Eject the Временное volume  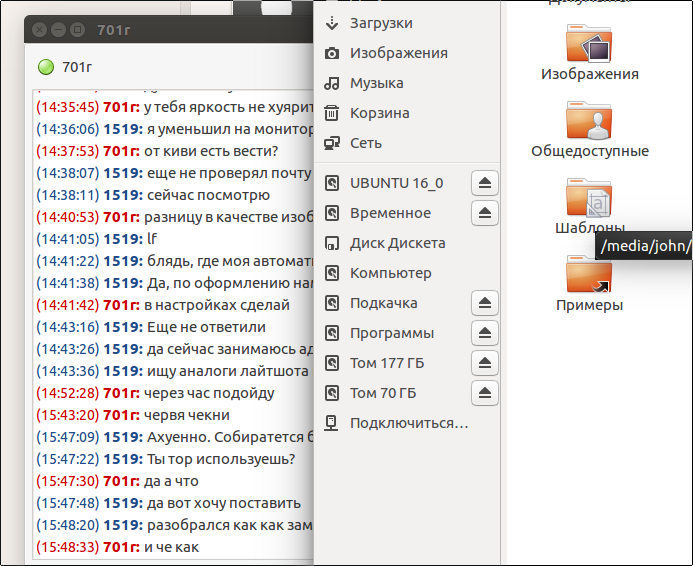coord(485,213)
